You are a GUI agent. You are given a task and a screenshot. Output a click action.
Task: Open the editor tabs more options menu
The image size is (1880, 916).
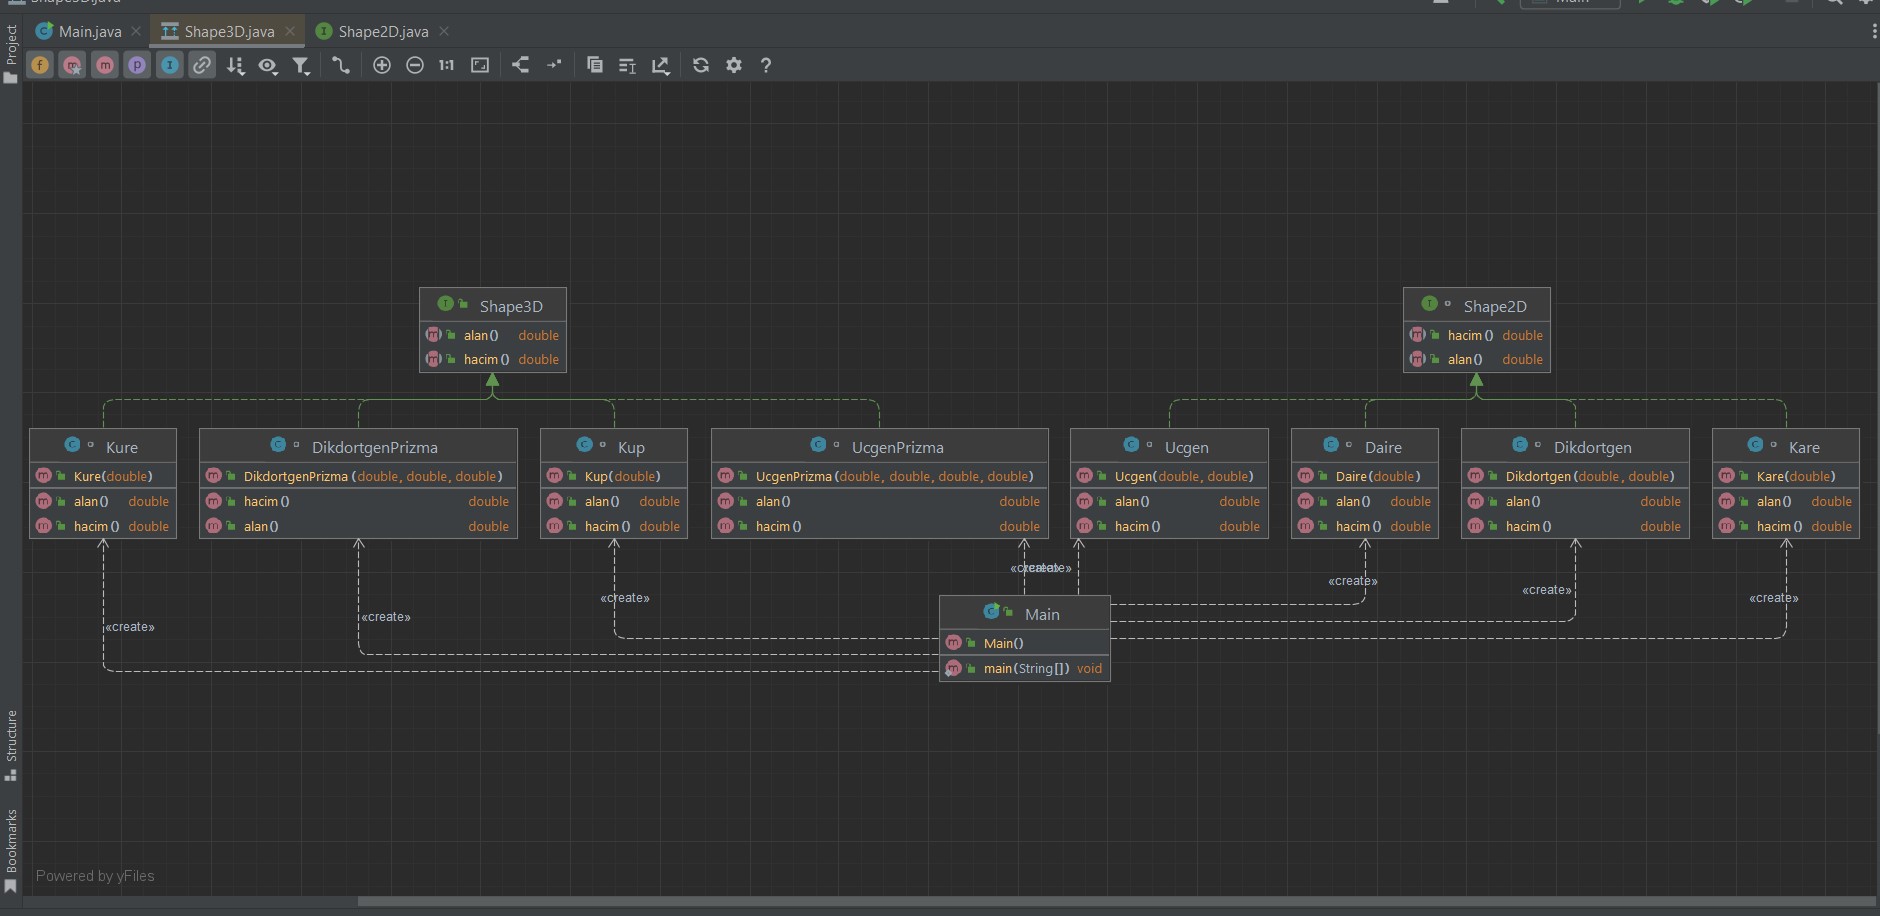tap(1873, 31)
